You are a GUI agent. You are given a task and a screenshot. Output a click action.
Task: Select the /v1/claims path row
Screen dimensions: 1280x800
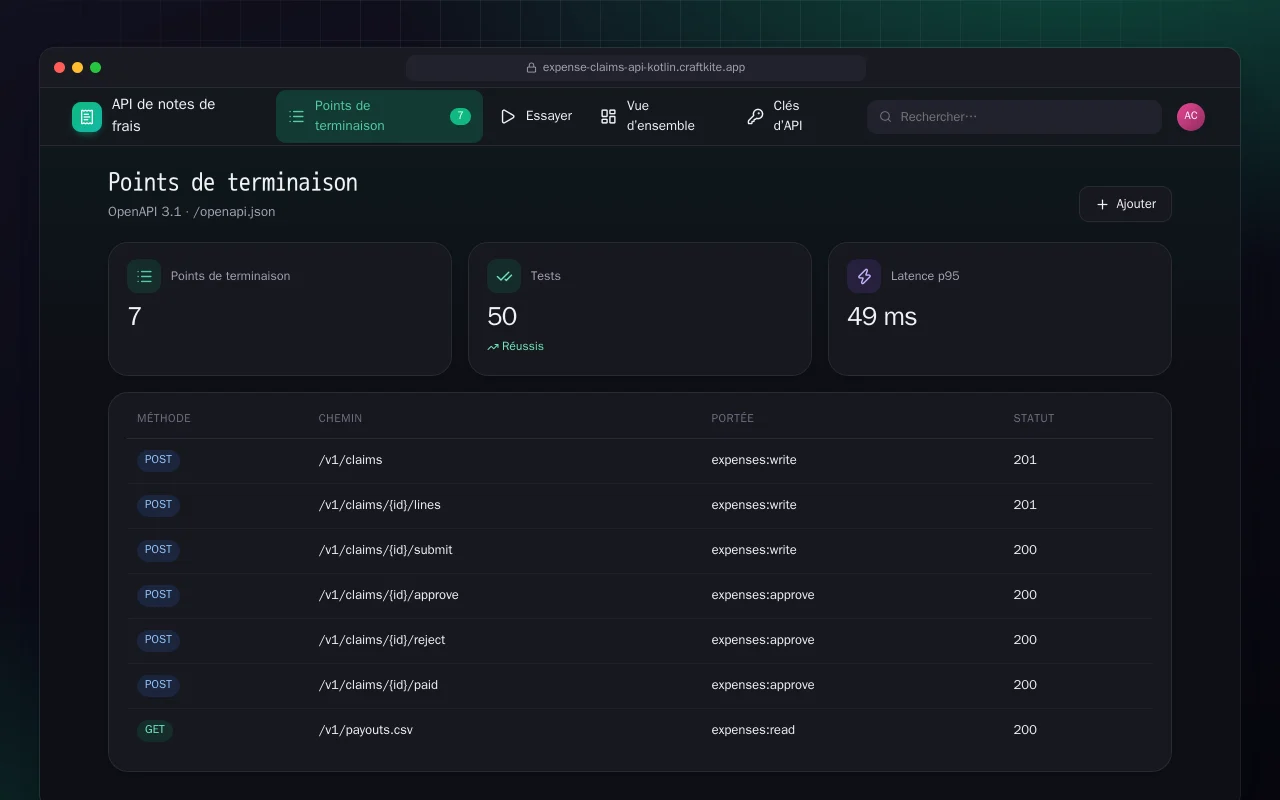coord(640,460)
